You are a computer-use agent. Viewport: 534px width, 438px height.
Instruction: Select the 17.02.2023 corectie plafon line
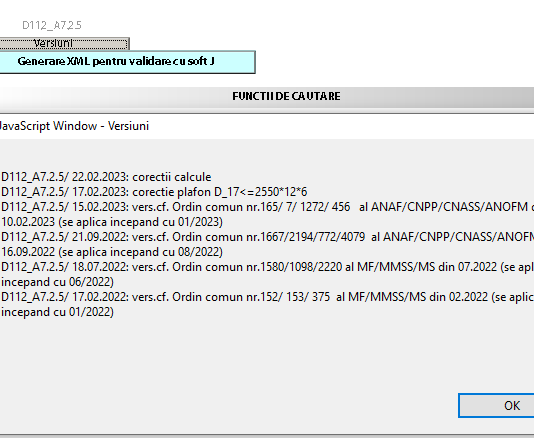tap(154, 192)
